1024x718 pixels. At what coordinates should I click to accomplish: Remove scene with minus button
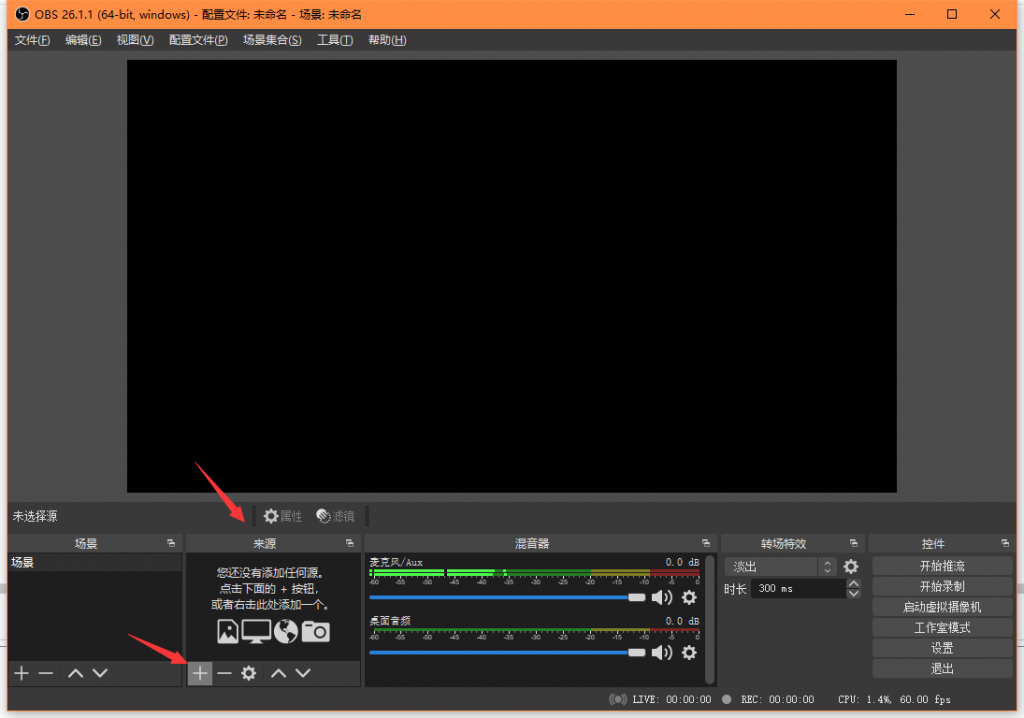[x=46, y=673]
